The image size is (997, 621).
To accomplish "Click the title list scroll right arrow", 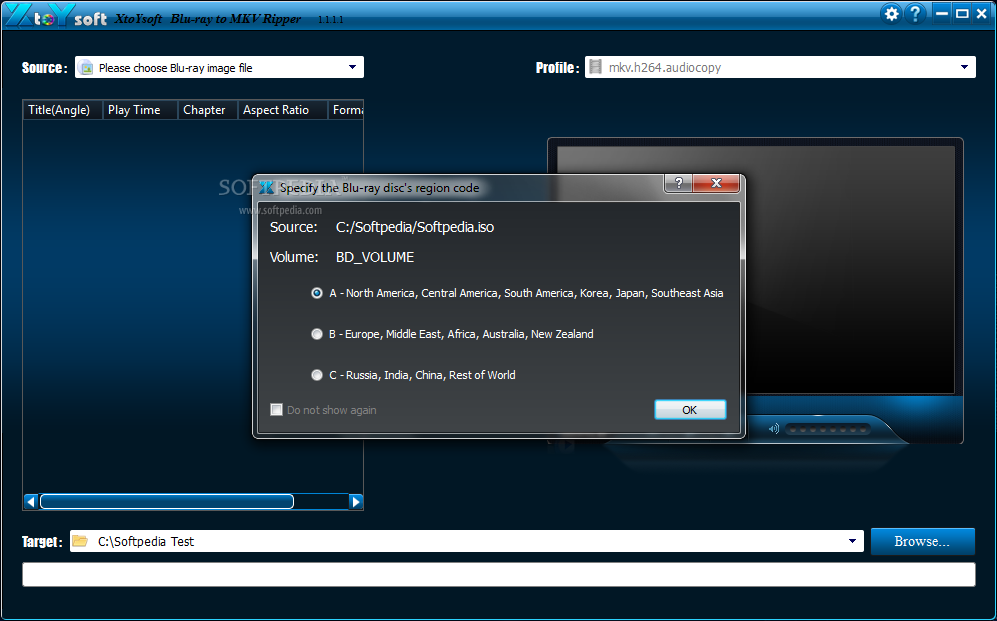I will (356, 502).
